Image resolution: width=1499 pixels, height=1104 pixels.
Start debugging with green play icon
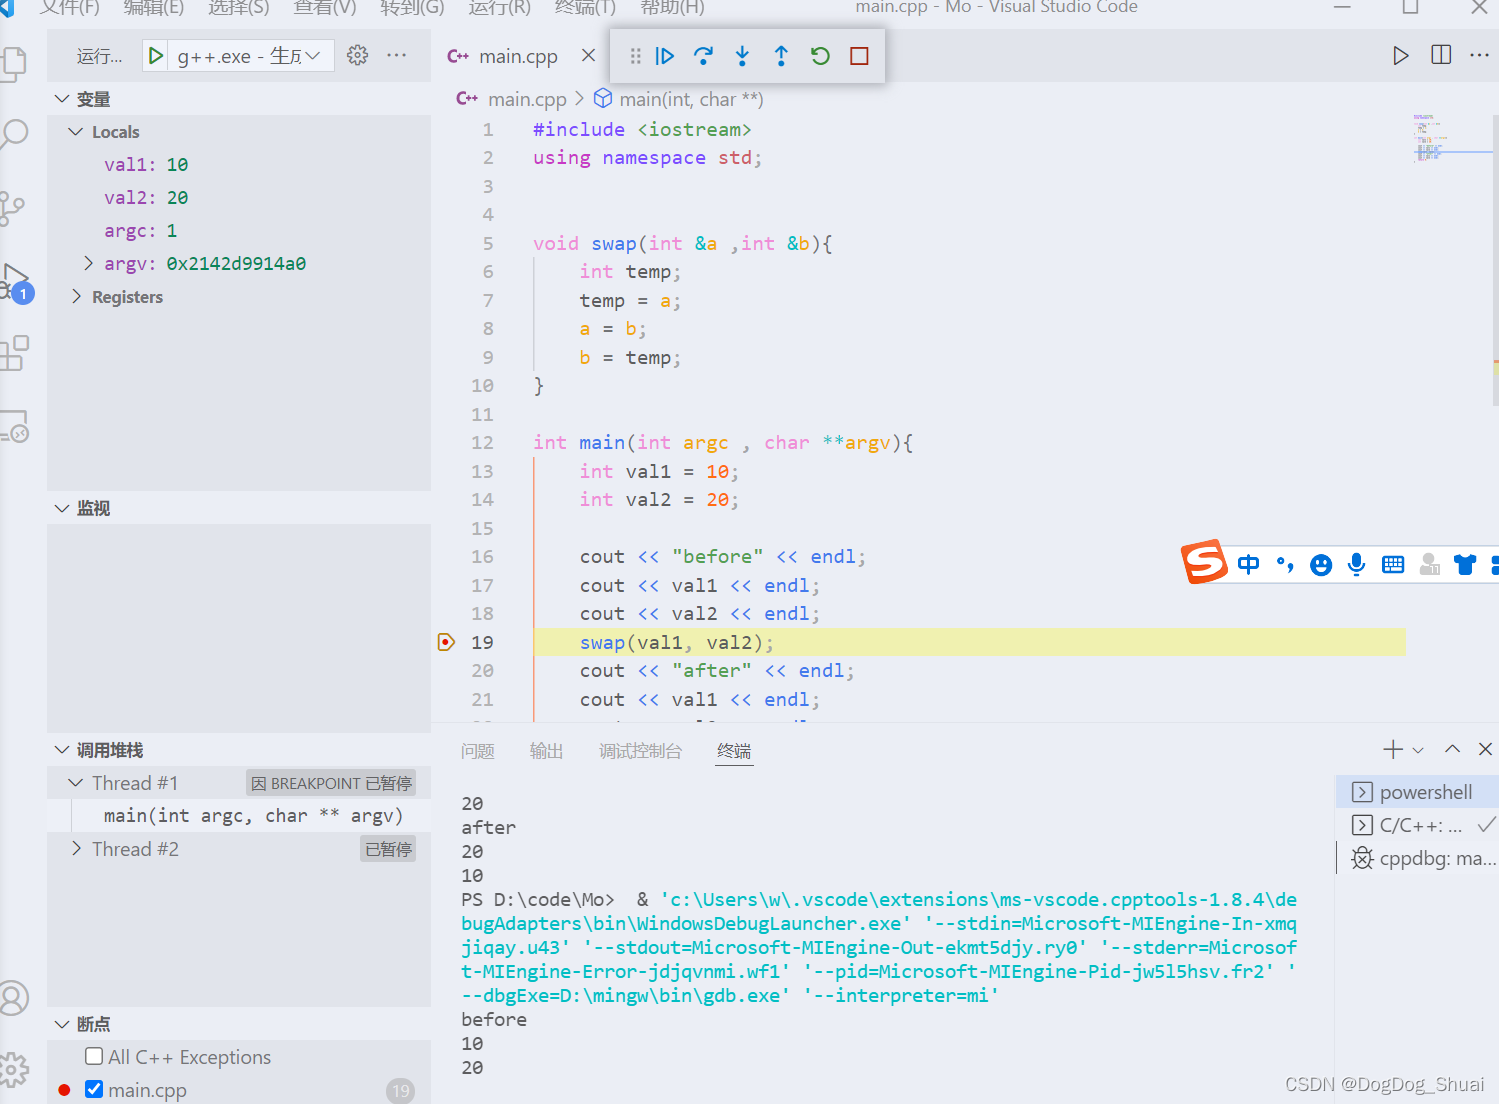click(x=155, y=56)
